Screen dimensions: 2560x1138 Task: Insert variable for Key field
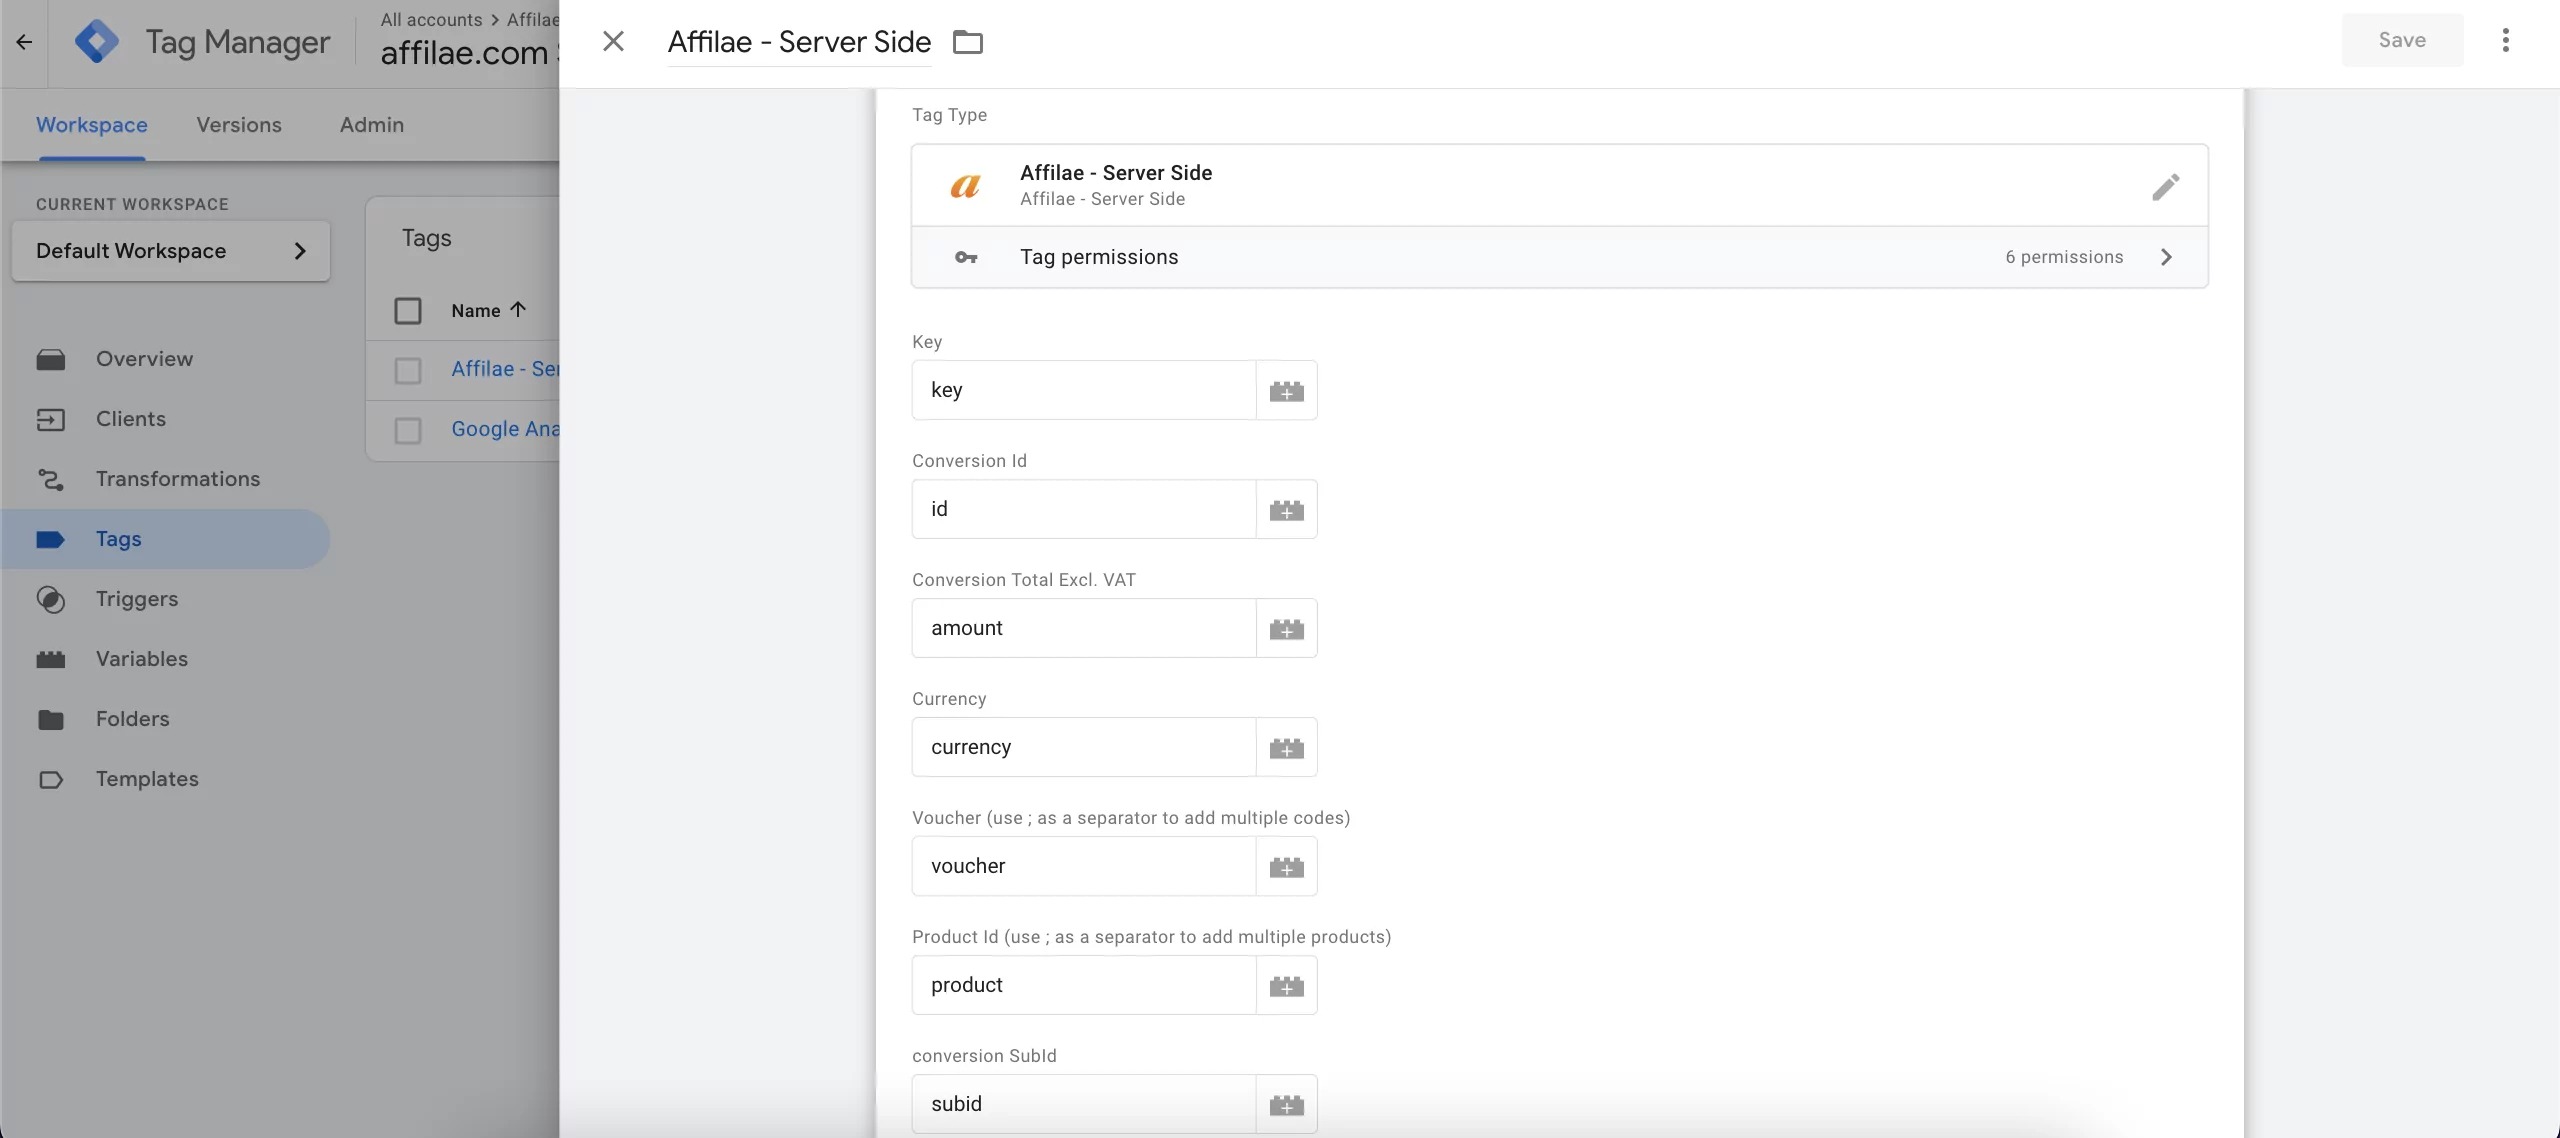1286,390
